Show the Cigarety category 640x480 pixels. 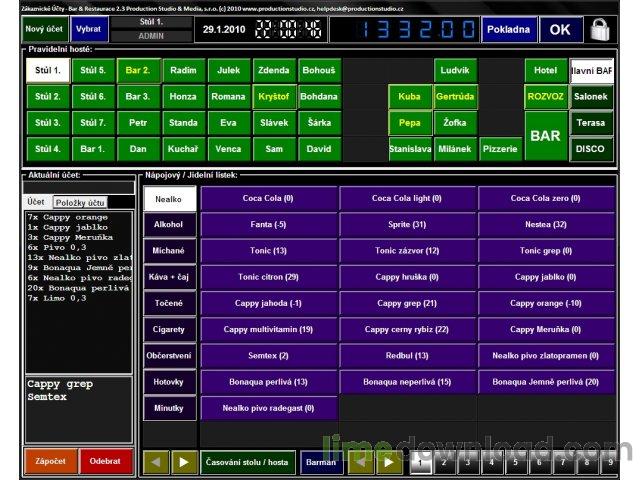point(168,329)
